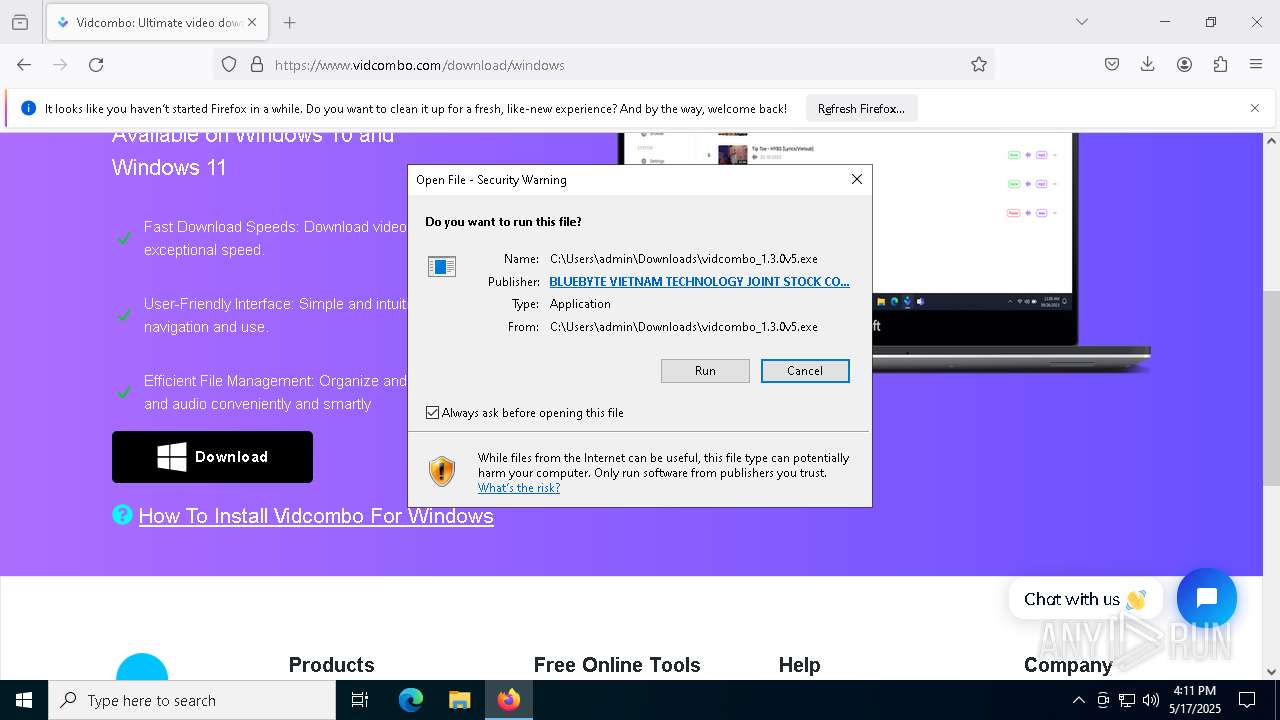Open the Firefox hamburger menu
Image resolution: width=1280 pixels, height=720 pixels.
(x=1256, y=65)
